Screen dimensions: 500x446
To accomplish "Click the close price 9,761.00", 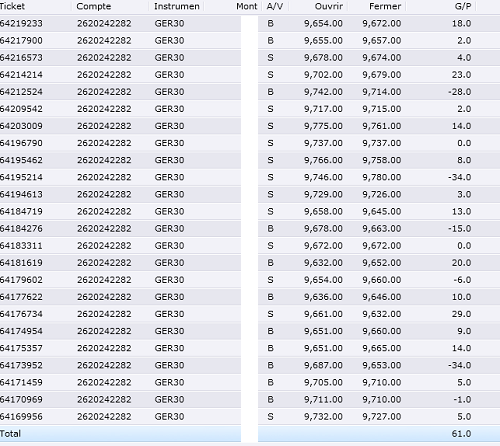I will pos(382,126).
